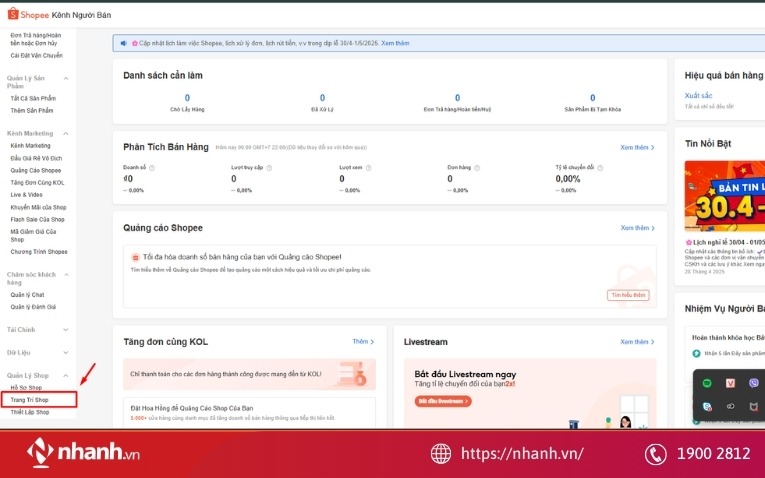Collapse the Kênh Marketing sidebar section
This screenshot has height=478, width=765.
click(66, 133)
